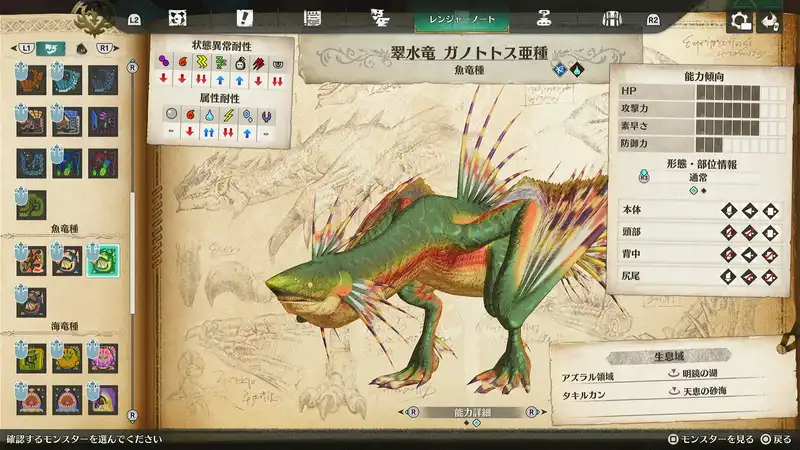Image resolution: width=800 pixels, height=450 pixels.
Task: Click the thunder element resistance icon
Action: (229, 116)
